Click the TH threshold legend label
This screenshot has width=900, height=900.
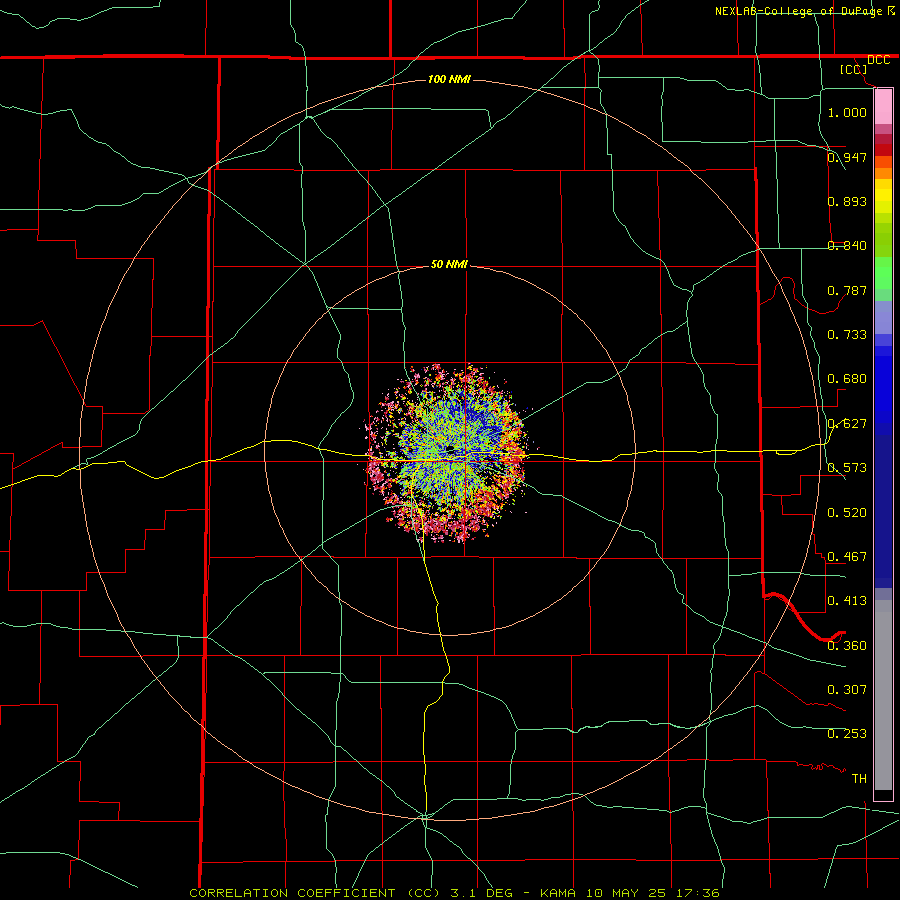859,779
